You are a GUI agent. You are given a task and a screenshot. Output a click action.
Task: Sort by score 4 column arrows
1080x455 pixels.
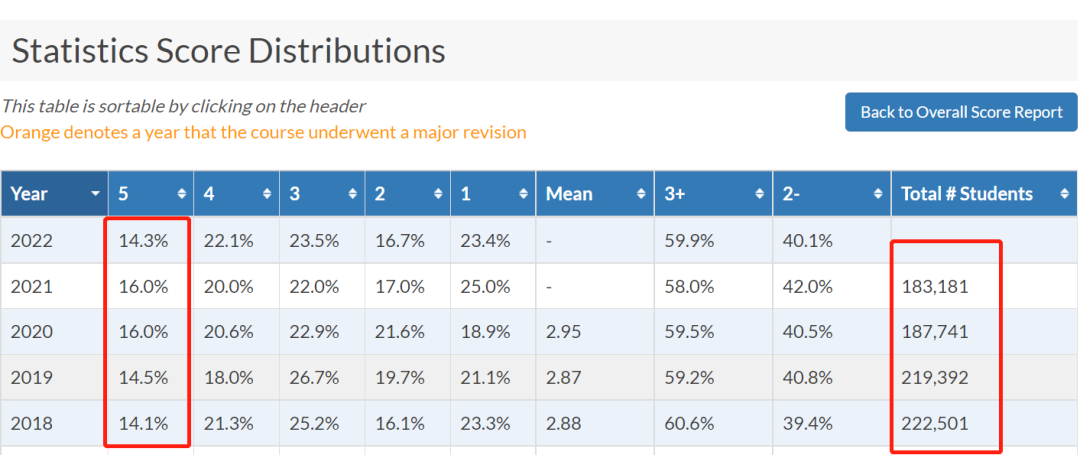click(x=267, y=195)
